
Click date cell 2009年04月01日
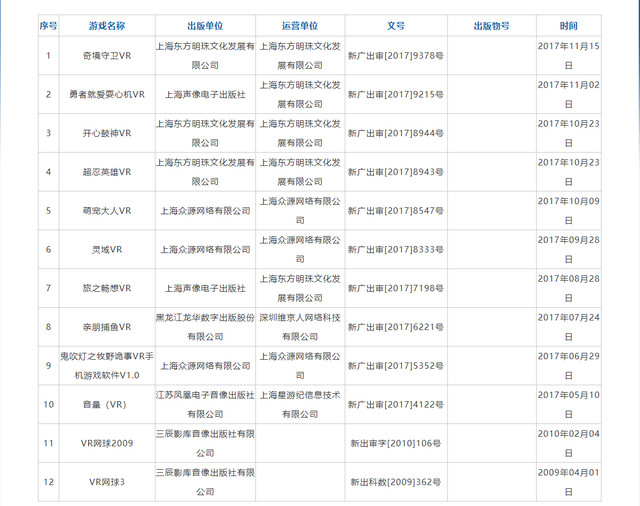point(569,482)
